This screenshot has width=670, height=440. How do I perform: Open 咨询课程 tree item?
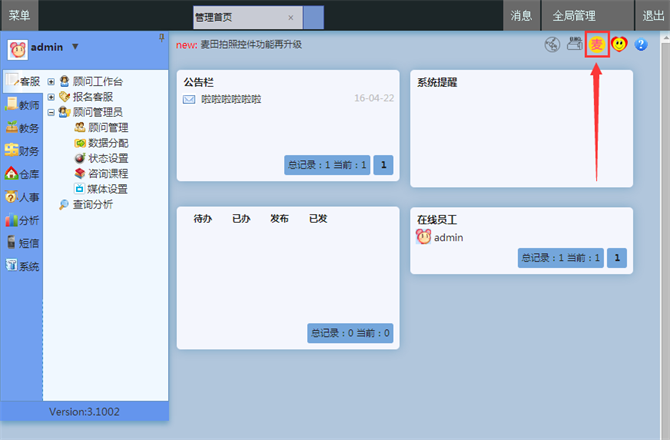(108, 174)
